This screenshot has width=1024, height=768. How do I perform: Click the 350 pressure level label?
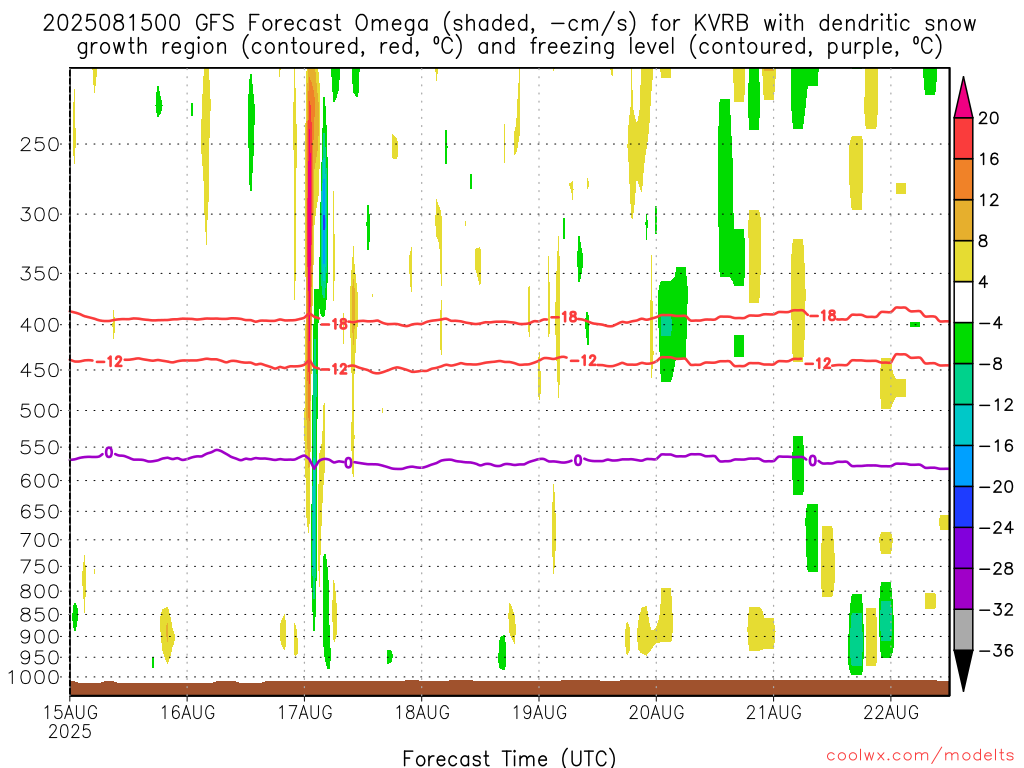tap(40, 274)
